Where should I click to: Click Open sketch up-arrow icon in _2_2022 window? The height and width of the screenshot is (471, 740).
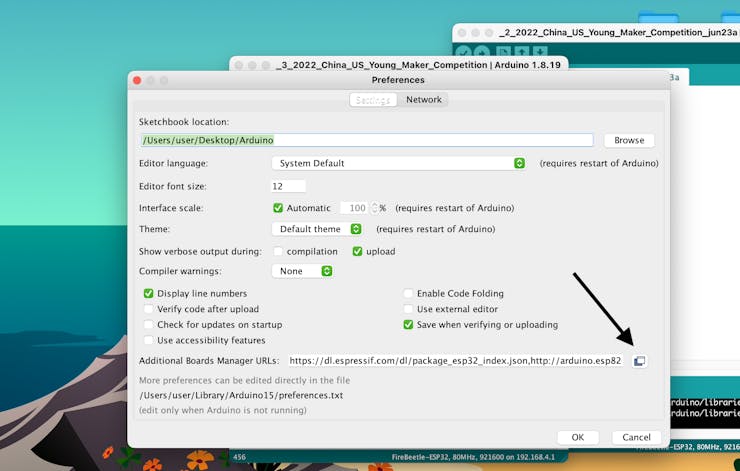(x=521, y=52)
